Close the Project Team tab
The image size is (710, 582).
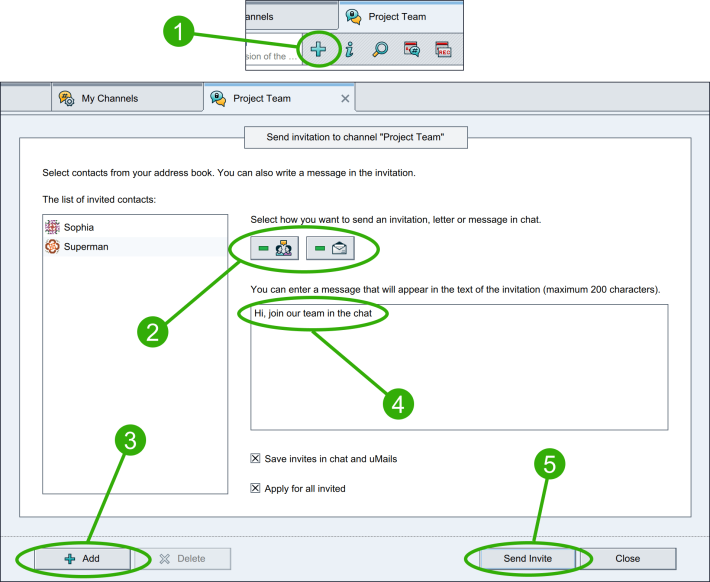point(345,98)
